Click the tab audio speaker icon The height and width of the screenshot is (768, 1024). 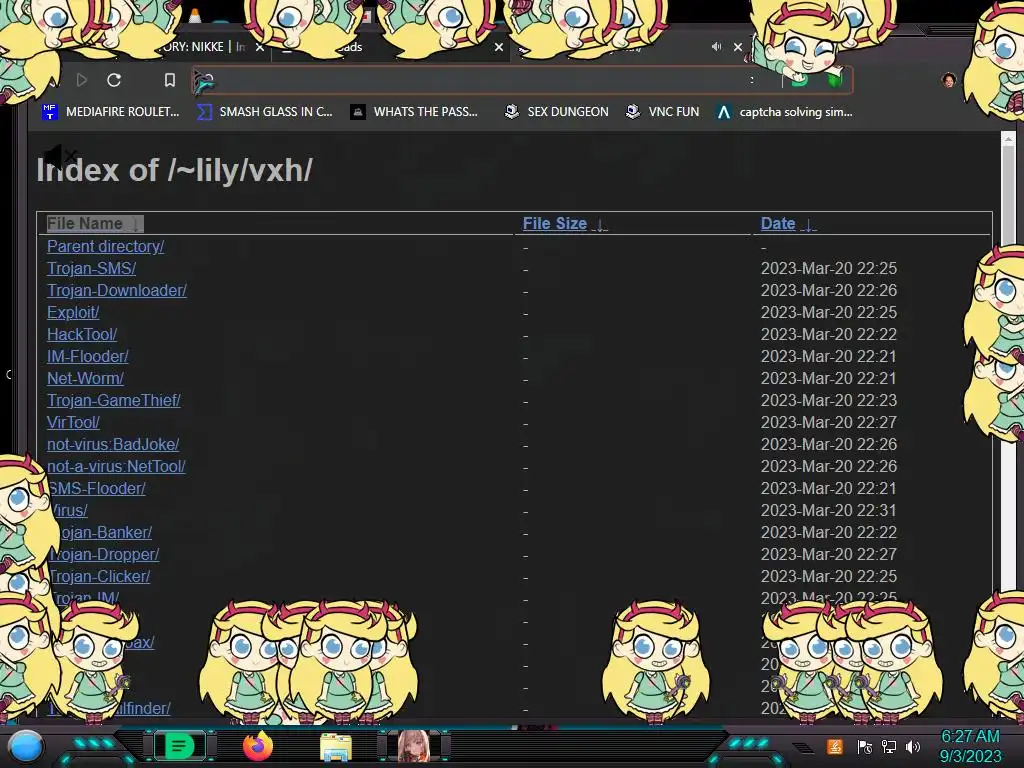click(716, 46)
